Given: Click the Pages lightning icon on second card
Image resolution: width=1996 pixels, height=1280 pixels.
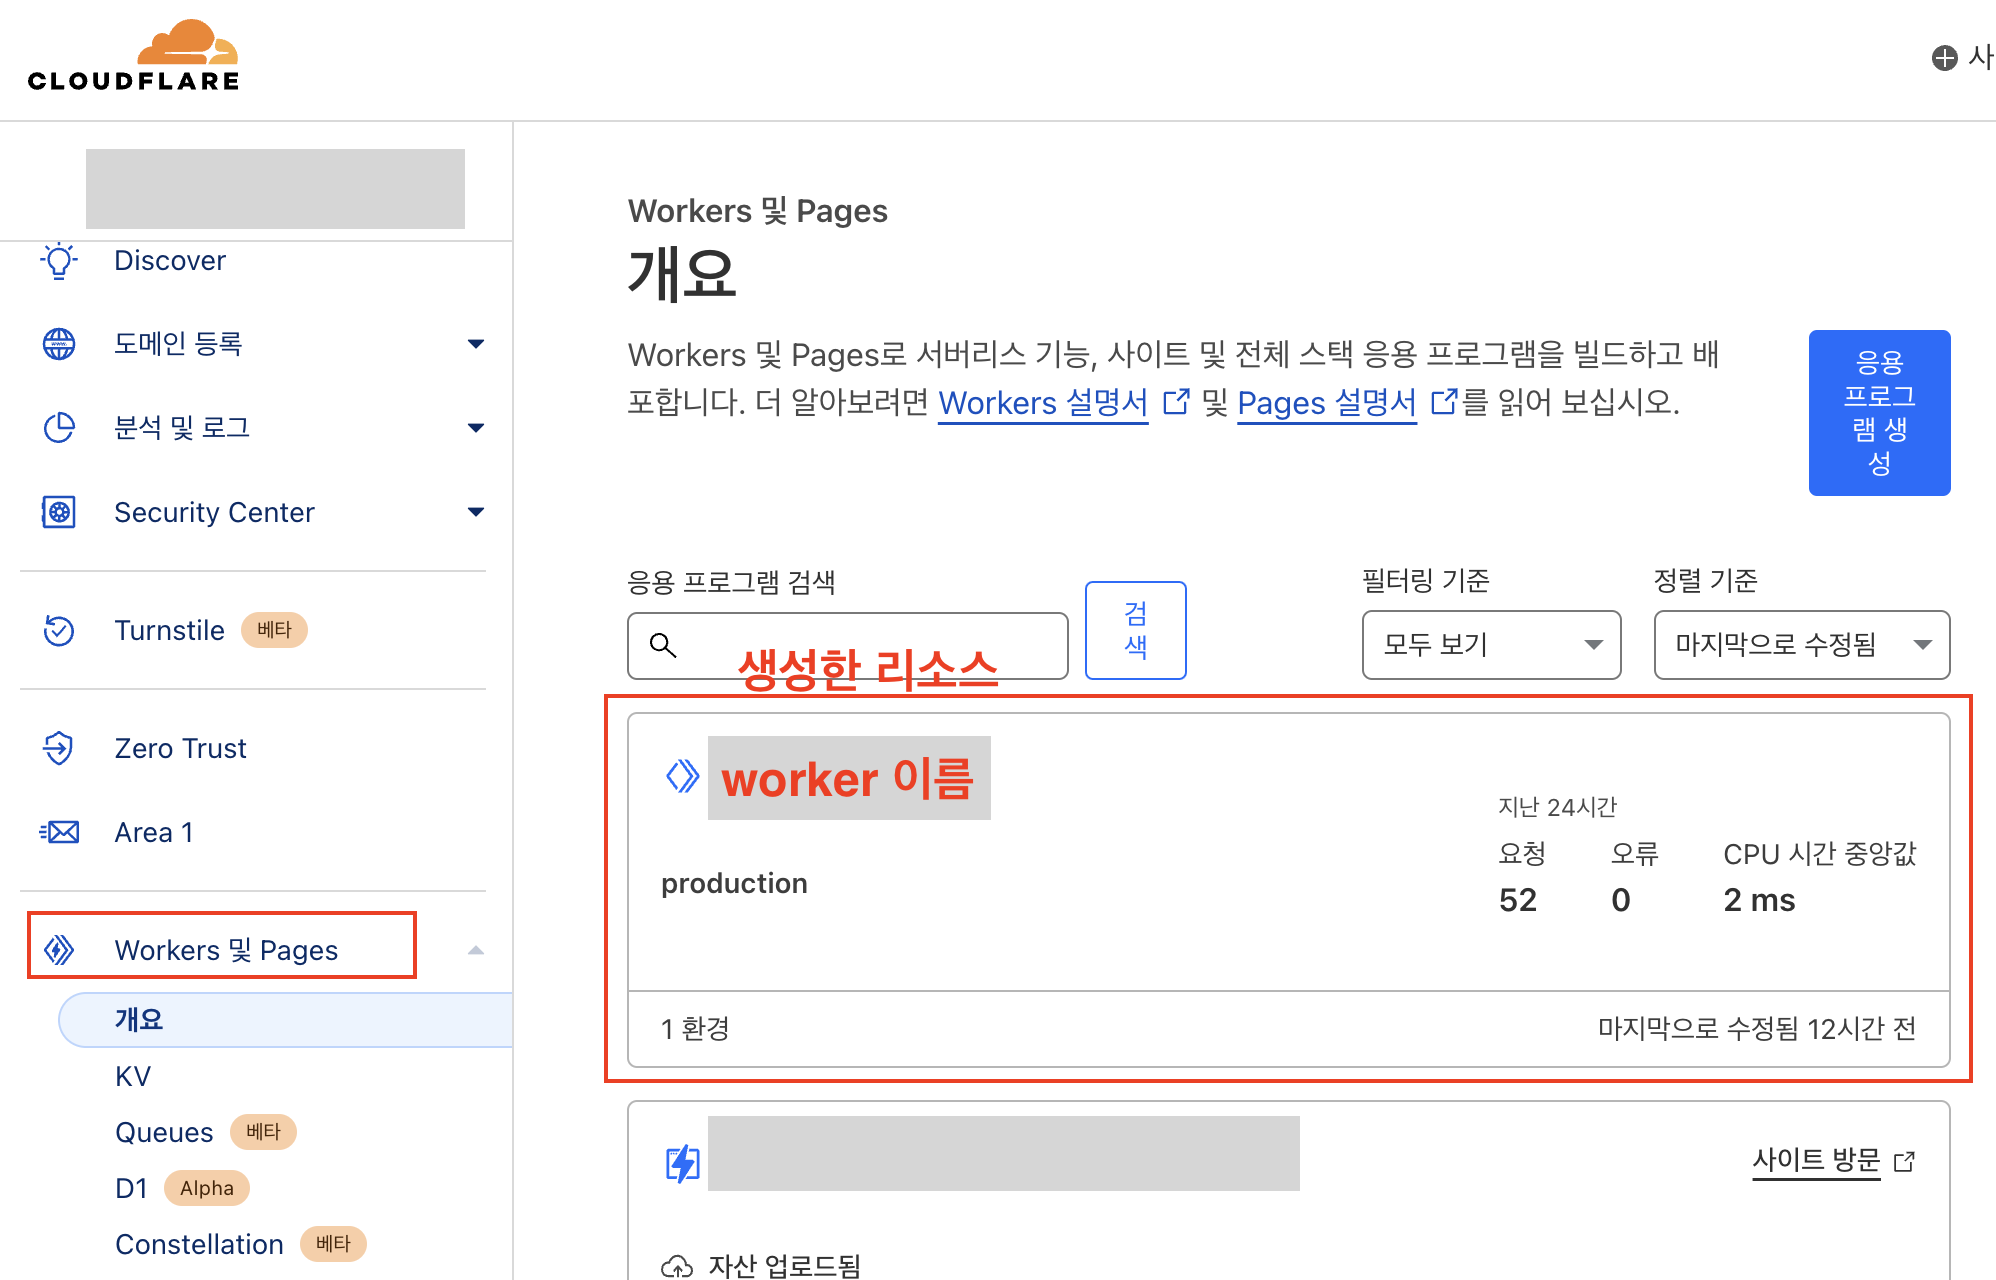Looking at the screenshot, I should (683, 1163).
